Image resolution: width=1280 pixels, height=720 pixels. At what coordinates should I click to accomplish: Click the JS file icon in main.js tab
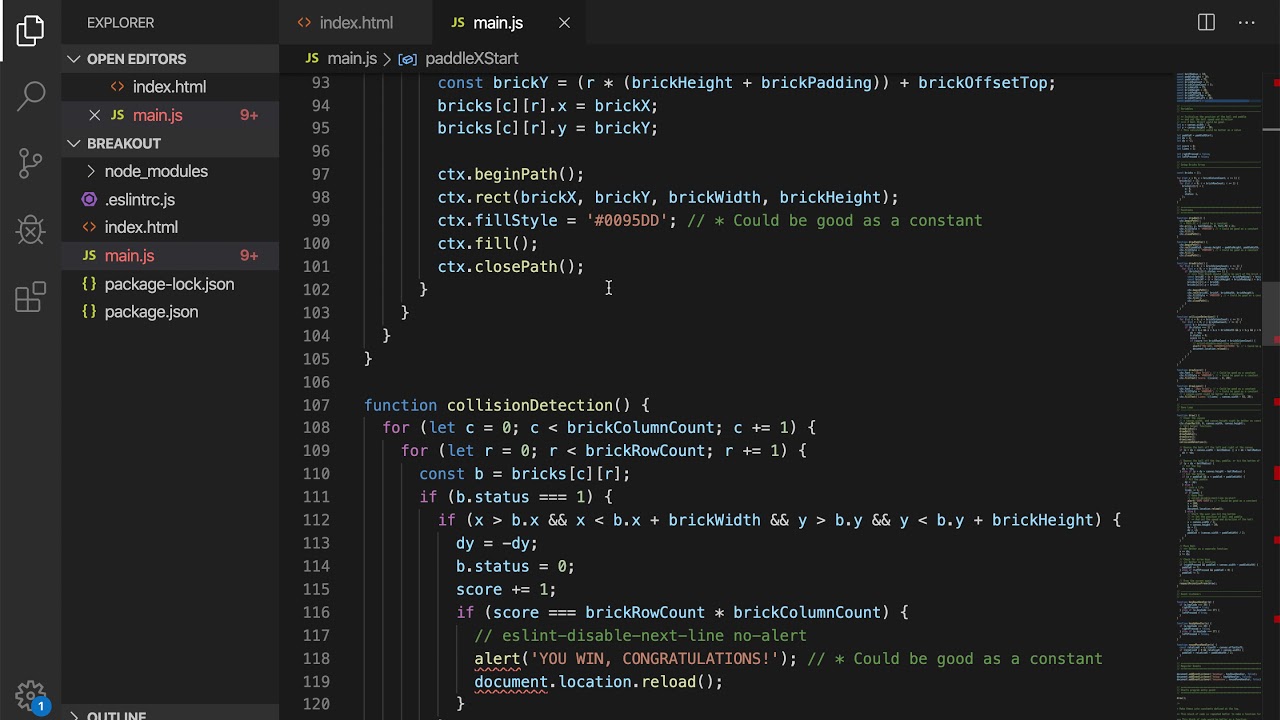[x=458, y=22]
